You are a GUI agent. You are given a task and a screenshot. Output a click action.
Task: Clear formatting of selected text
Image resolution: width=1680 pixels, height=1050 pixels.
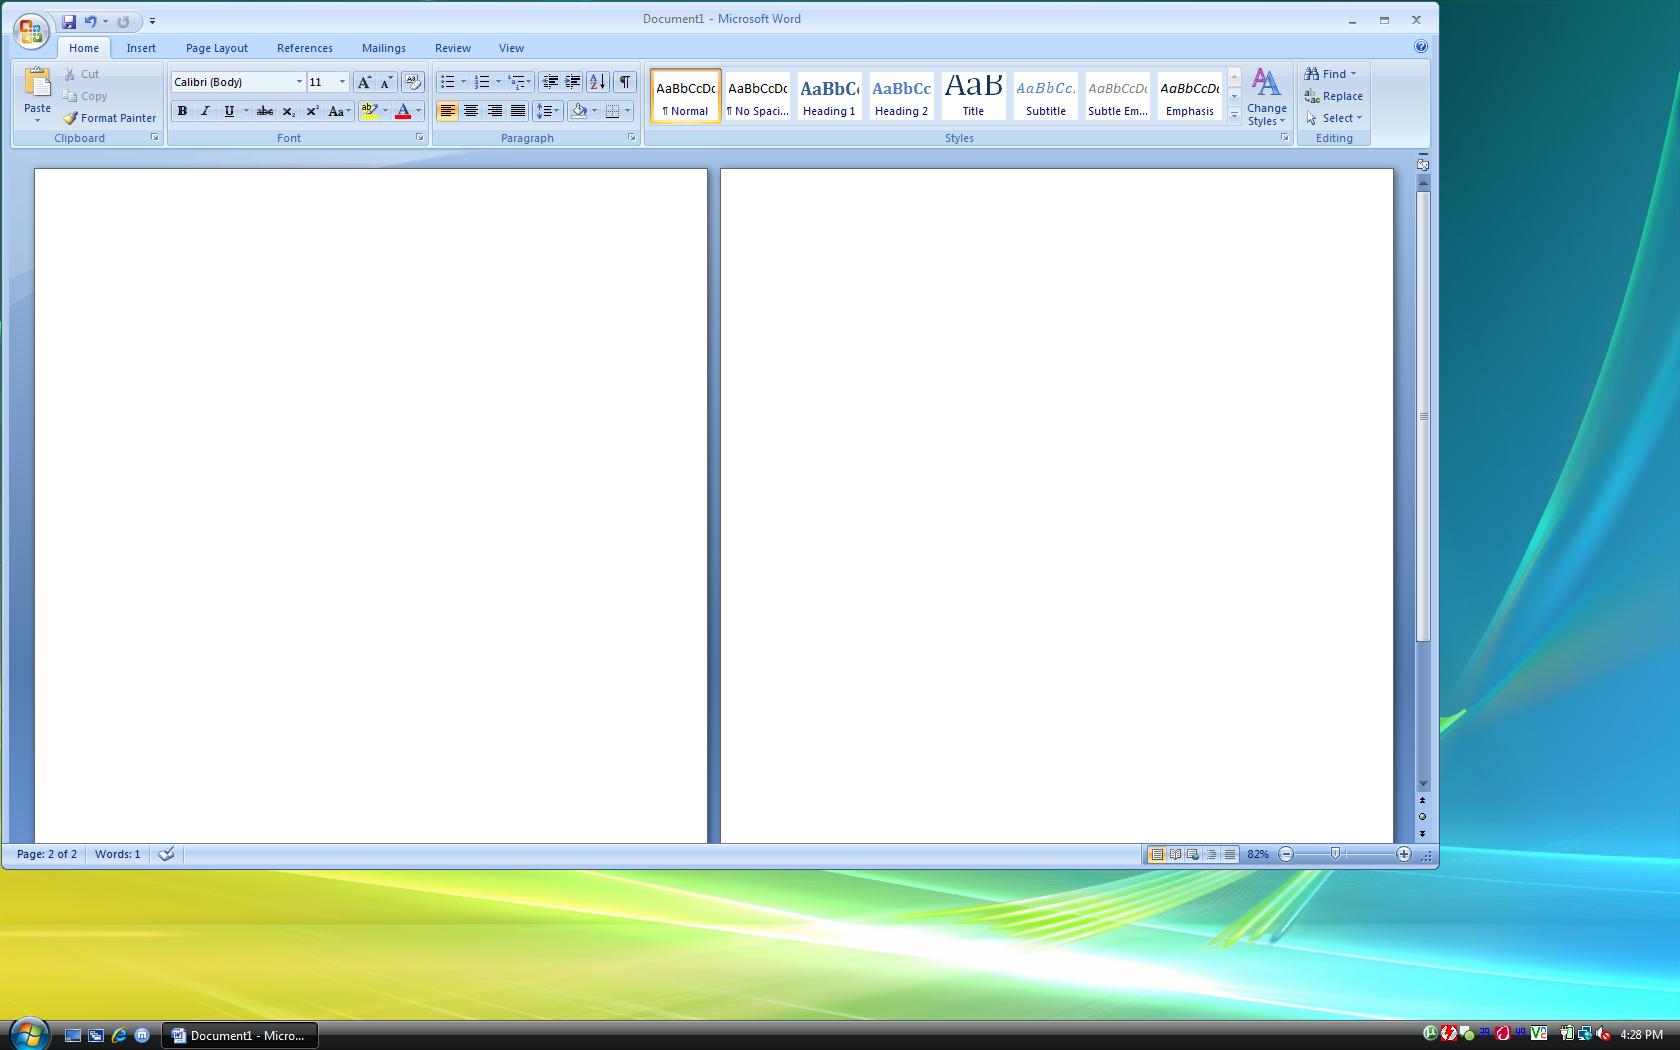(x=412, y=82)
